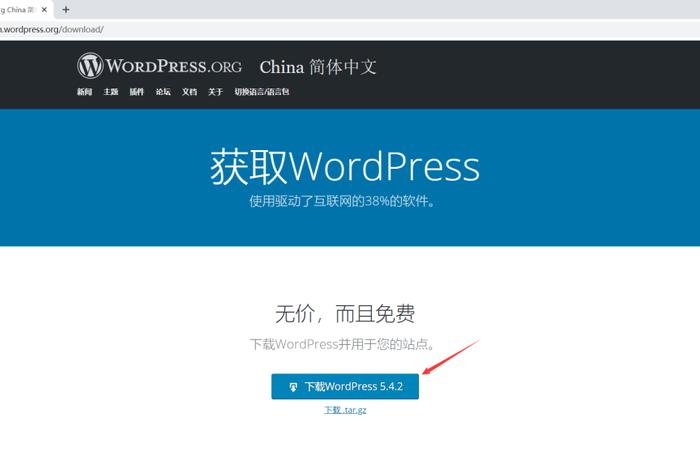Click the 获取WordPress heading

coord(345,166)
